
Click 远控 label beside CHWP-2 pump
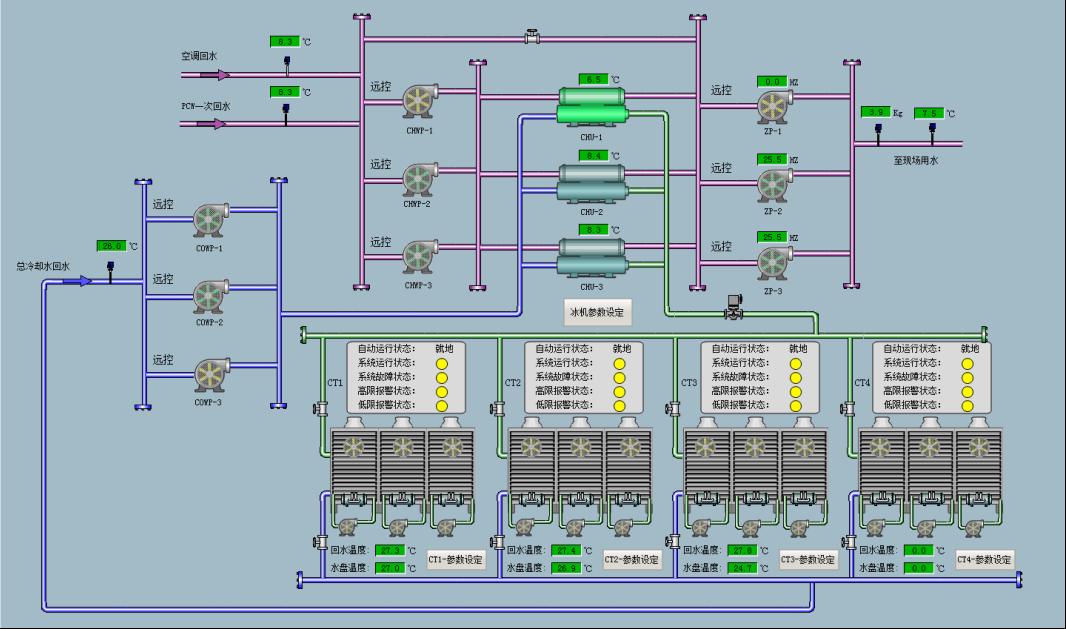pos(381,165)
